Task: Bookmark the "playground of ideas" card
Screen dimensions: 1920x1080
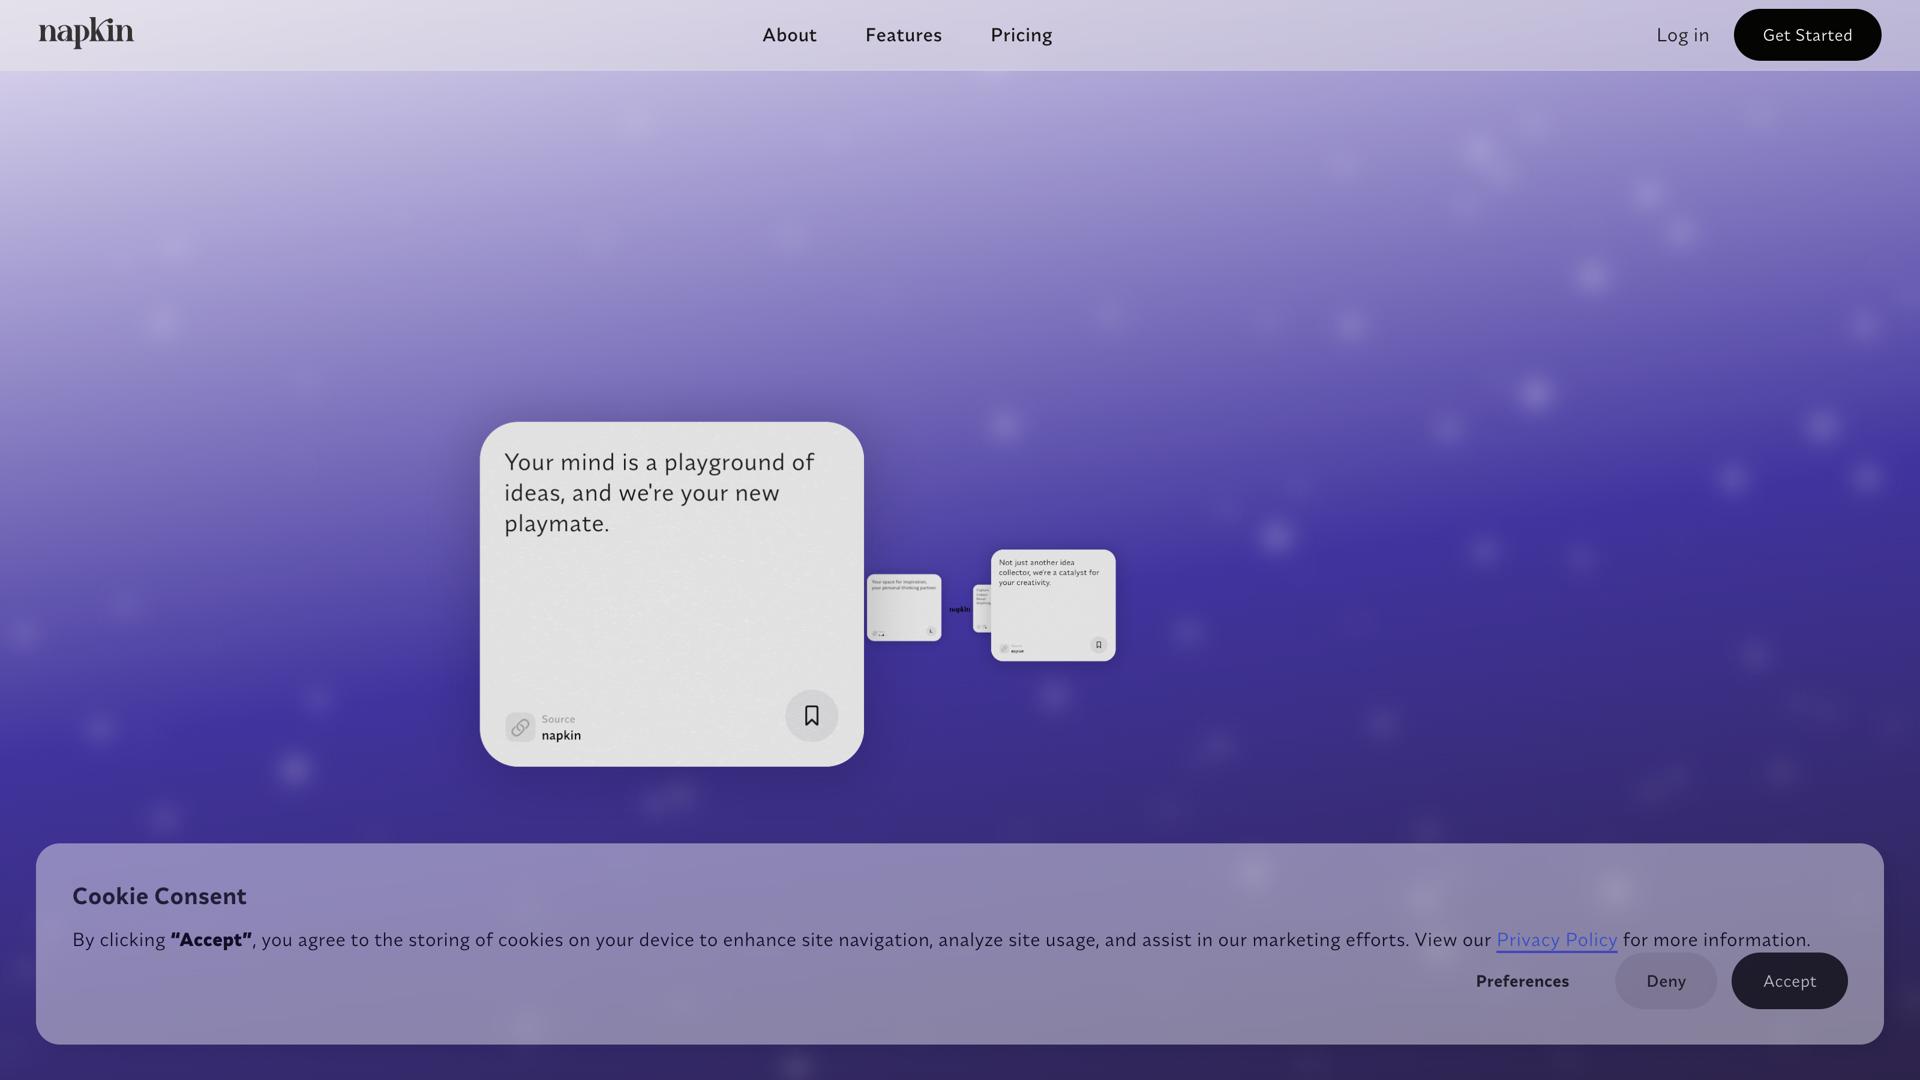Action: pyautogui.click(x=811, y=716)
